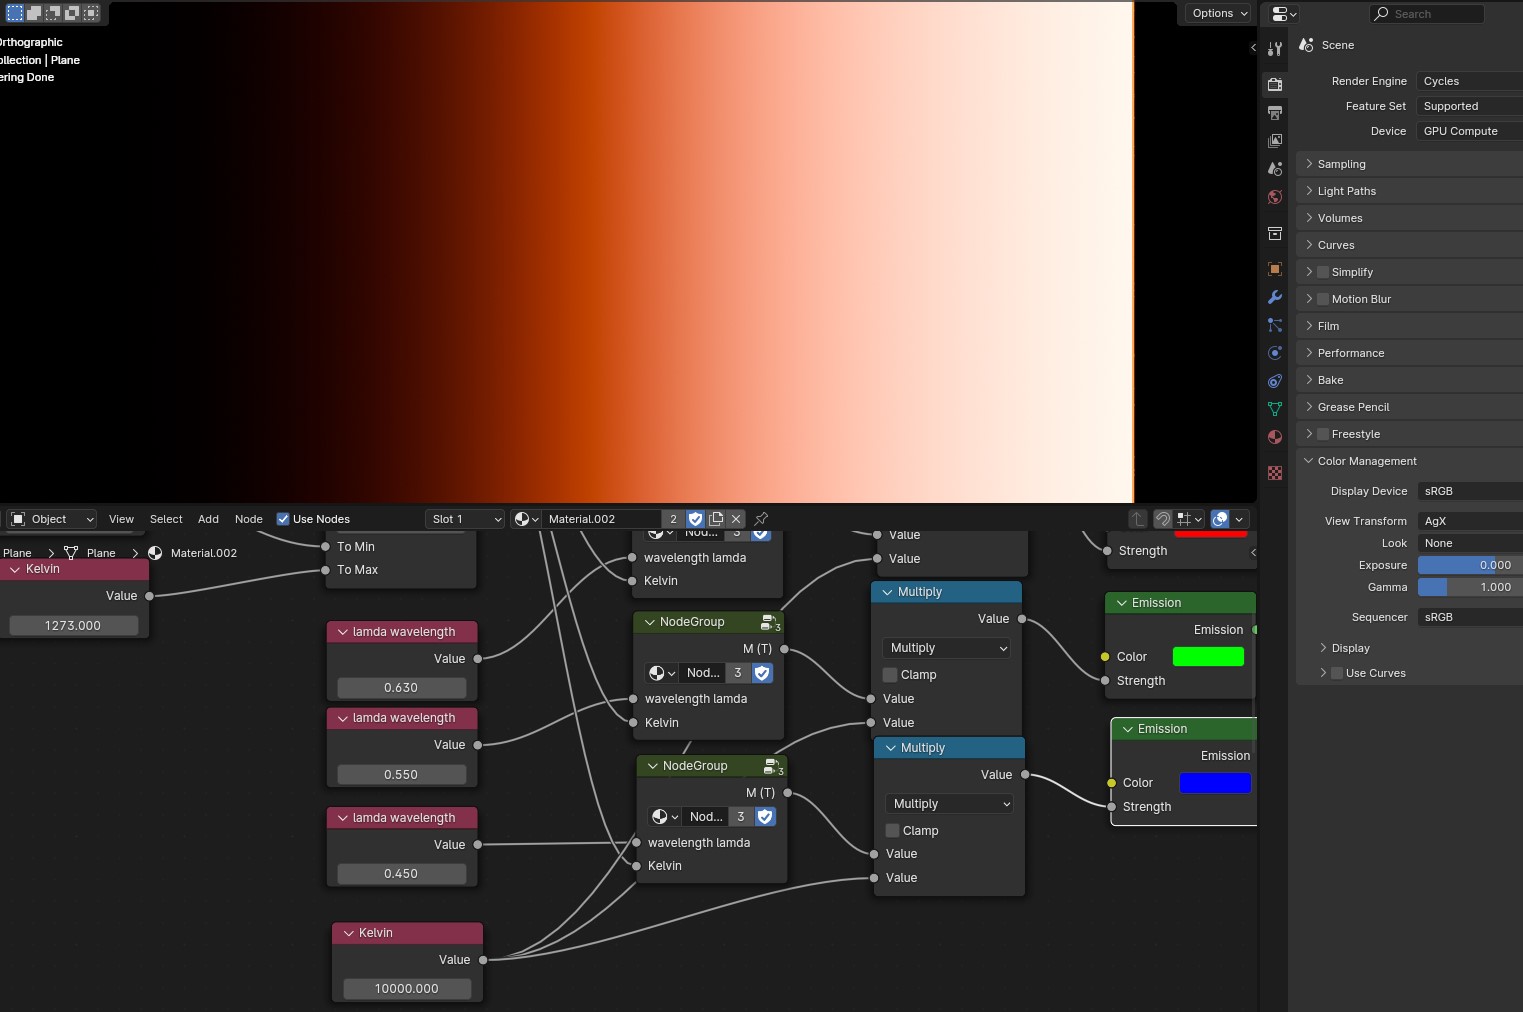
Task: Open the World properties tab
Action: coord(1275,197)
